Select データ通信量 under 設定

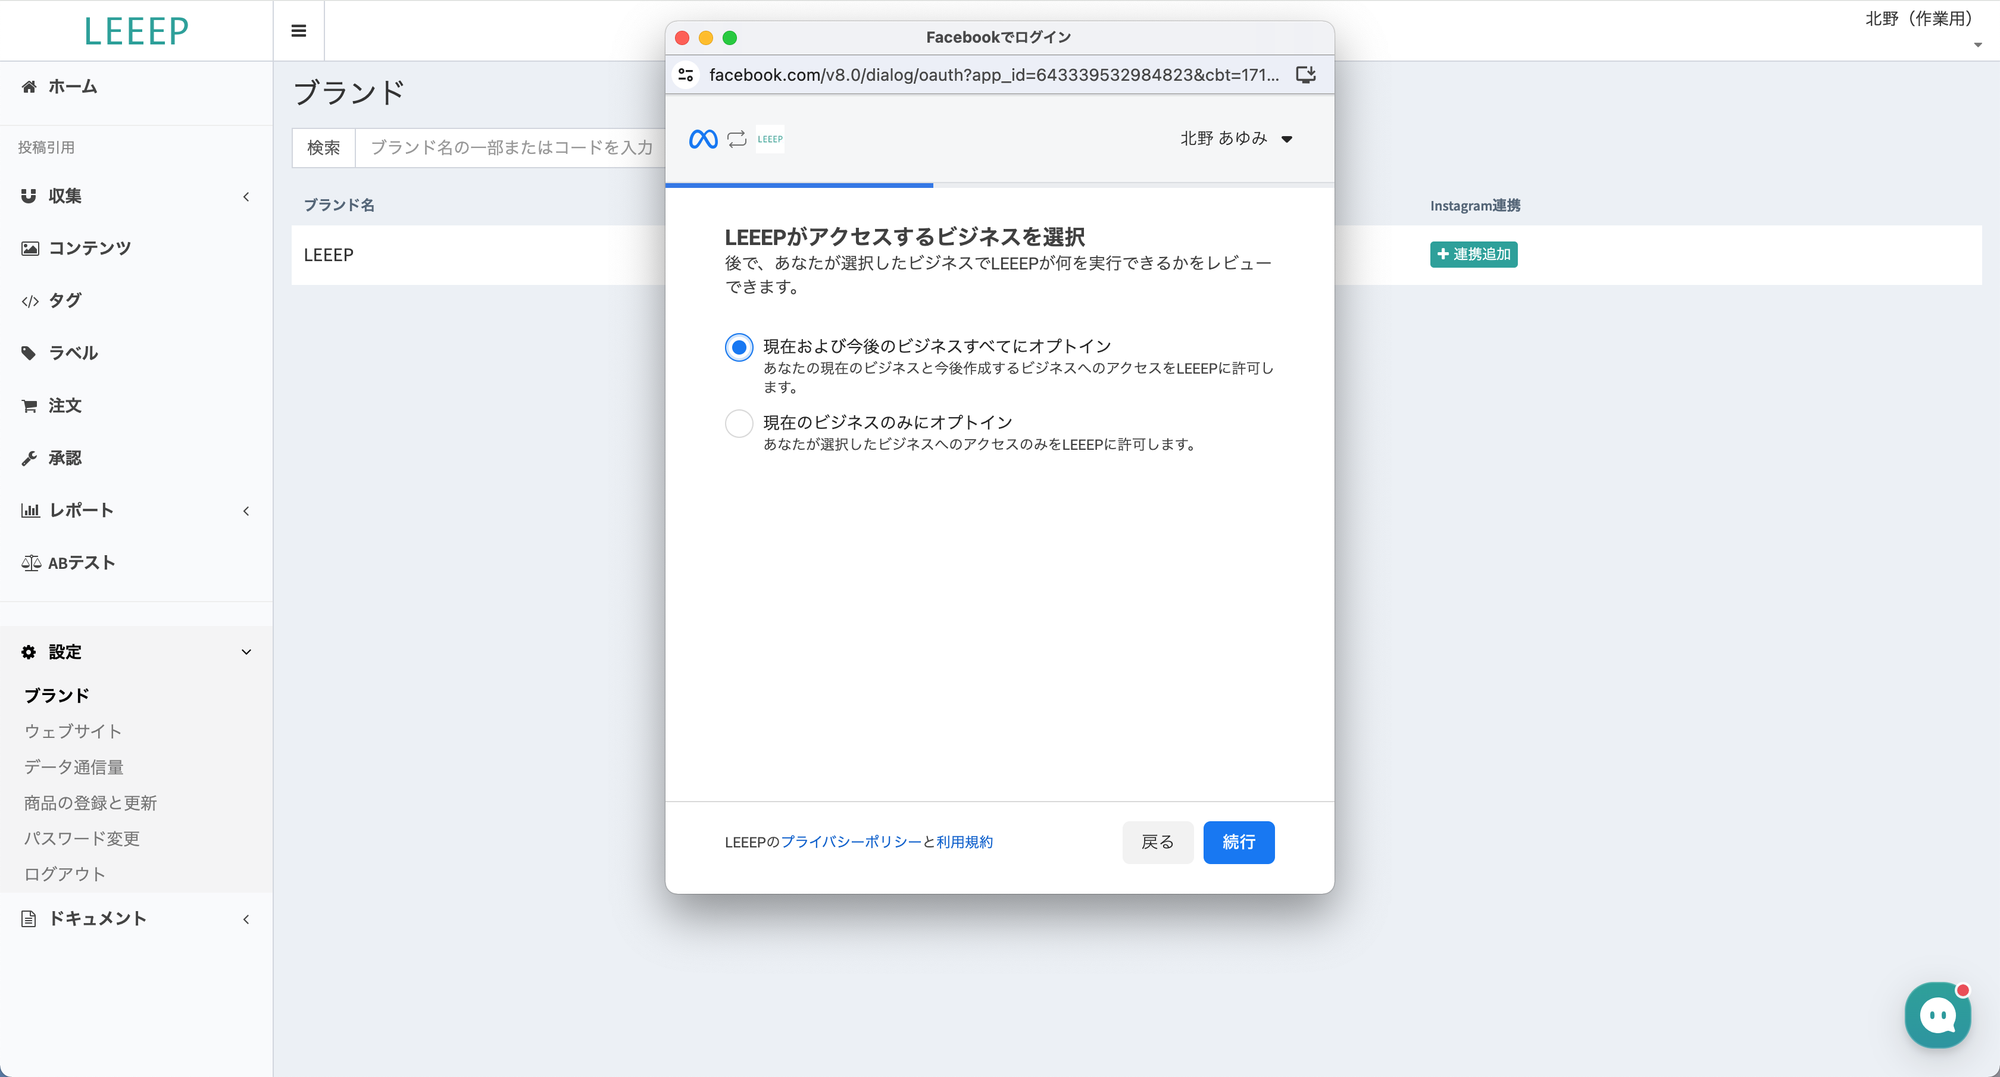(x=74, y=767)
